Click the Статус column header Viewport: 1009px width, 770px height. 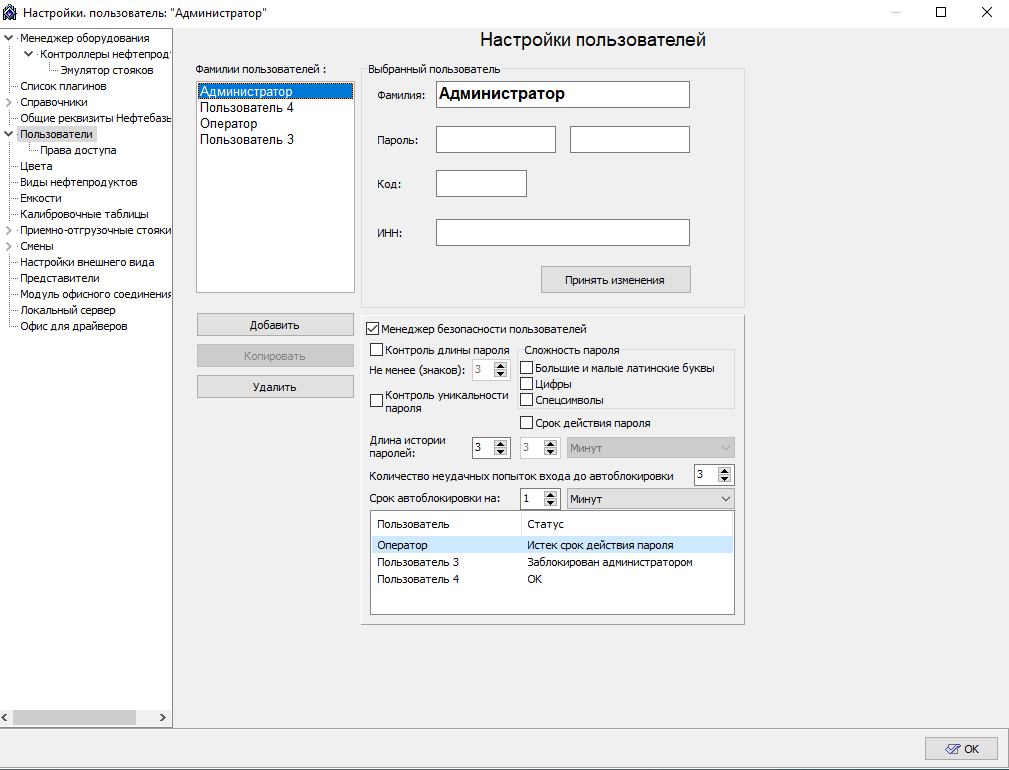[627, 524]
